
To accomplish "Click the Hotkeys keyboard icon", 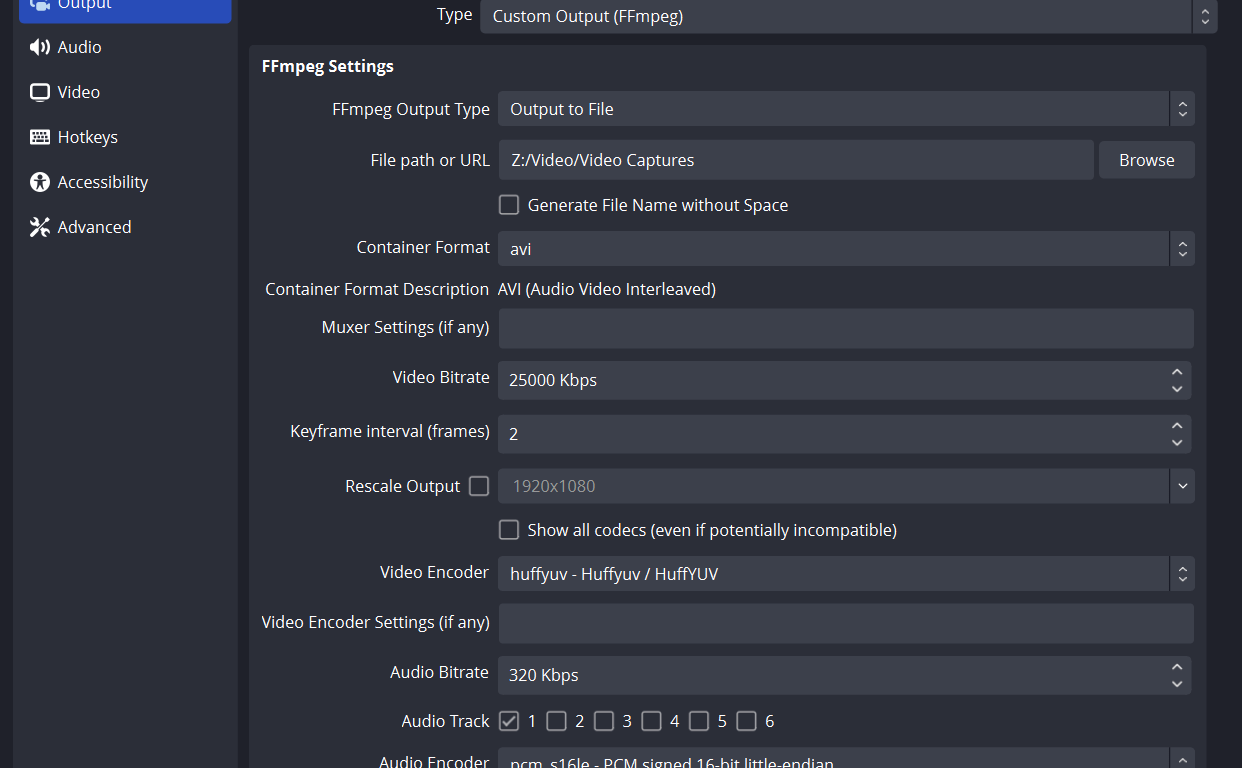I will 40,137.
